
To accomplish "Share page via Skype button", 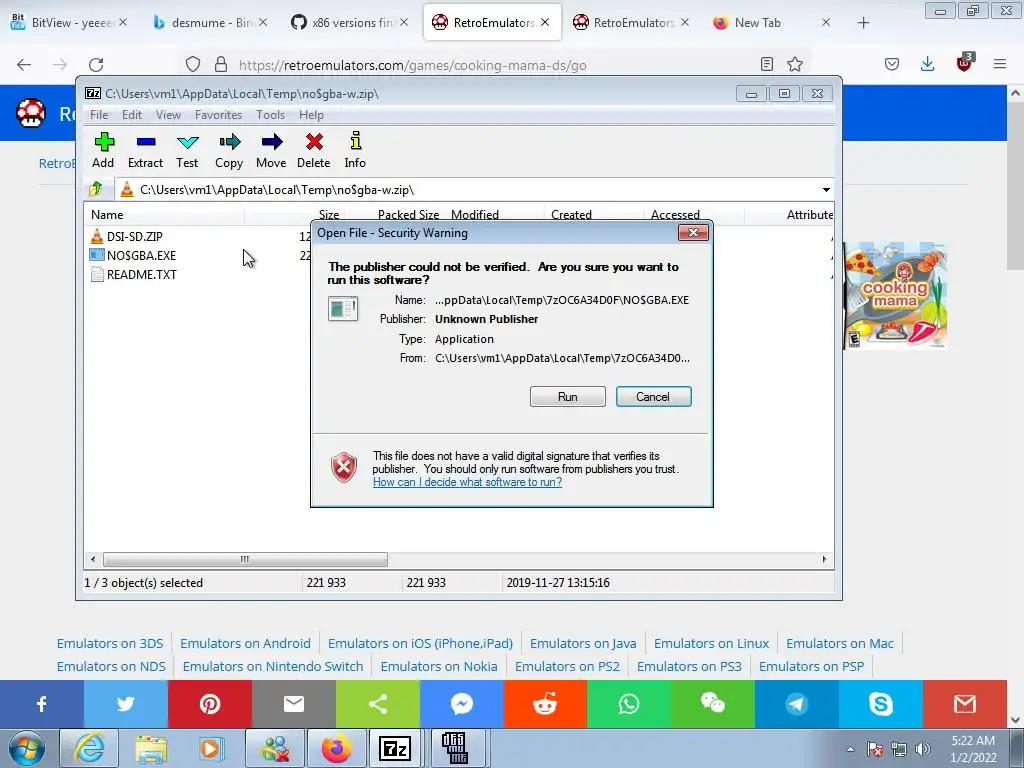I will click(x=880, y=704).
